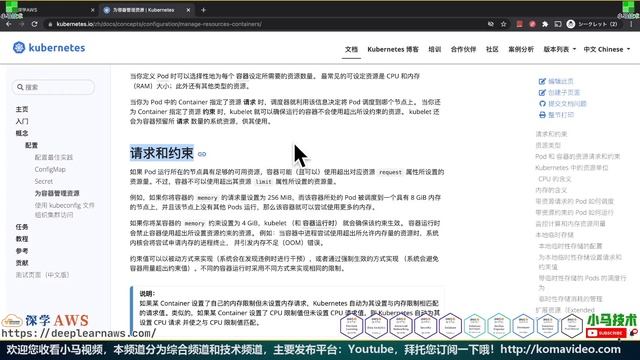Close the first AWS tab
Image resolution: width=640 pixels, height=360 pixels.
click(x=93, y=10)
